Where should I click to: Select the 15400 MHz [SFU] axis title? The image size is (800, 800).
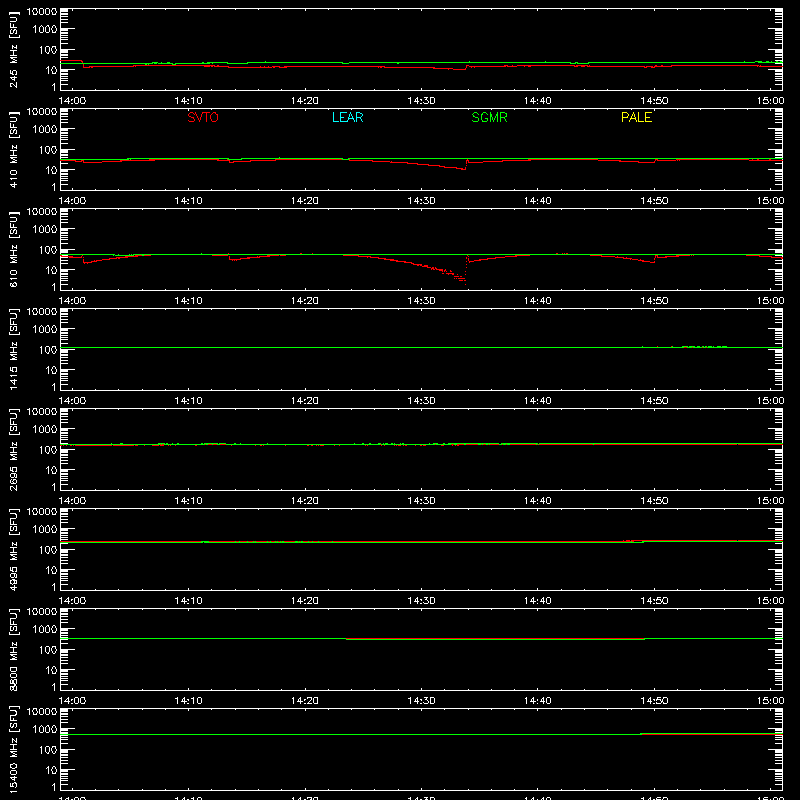point(14,749)
